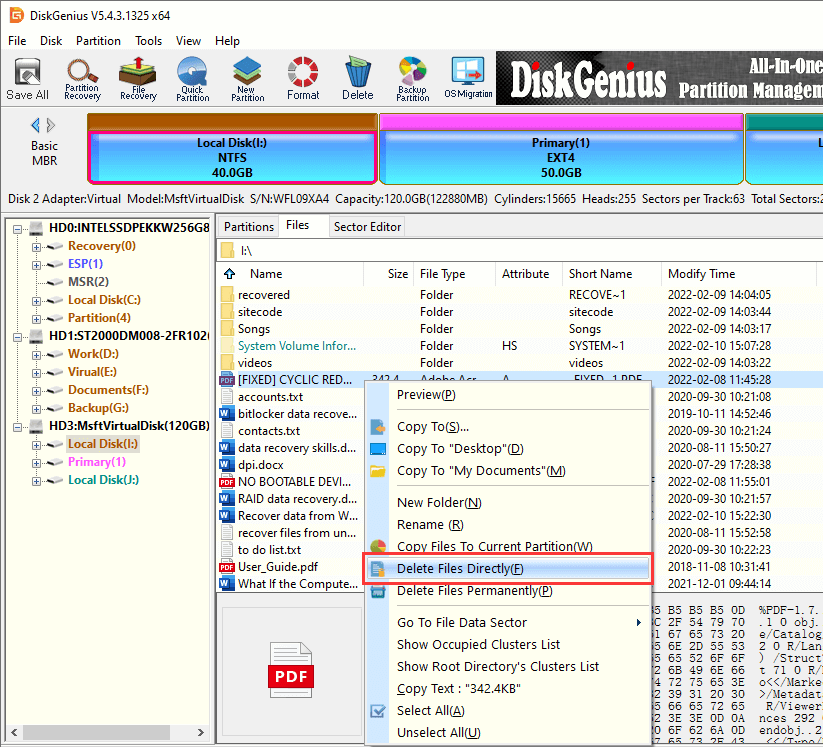Create a partition with New Partition
Screen dimensions: 823x747
pos(247,79)
